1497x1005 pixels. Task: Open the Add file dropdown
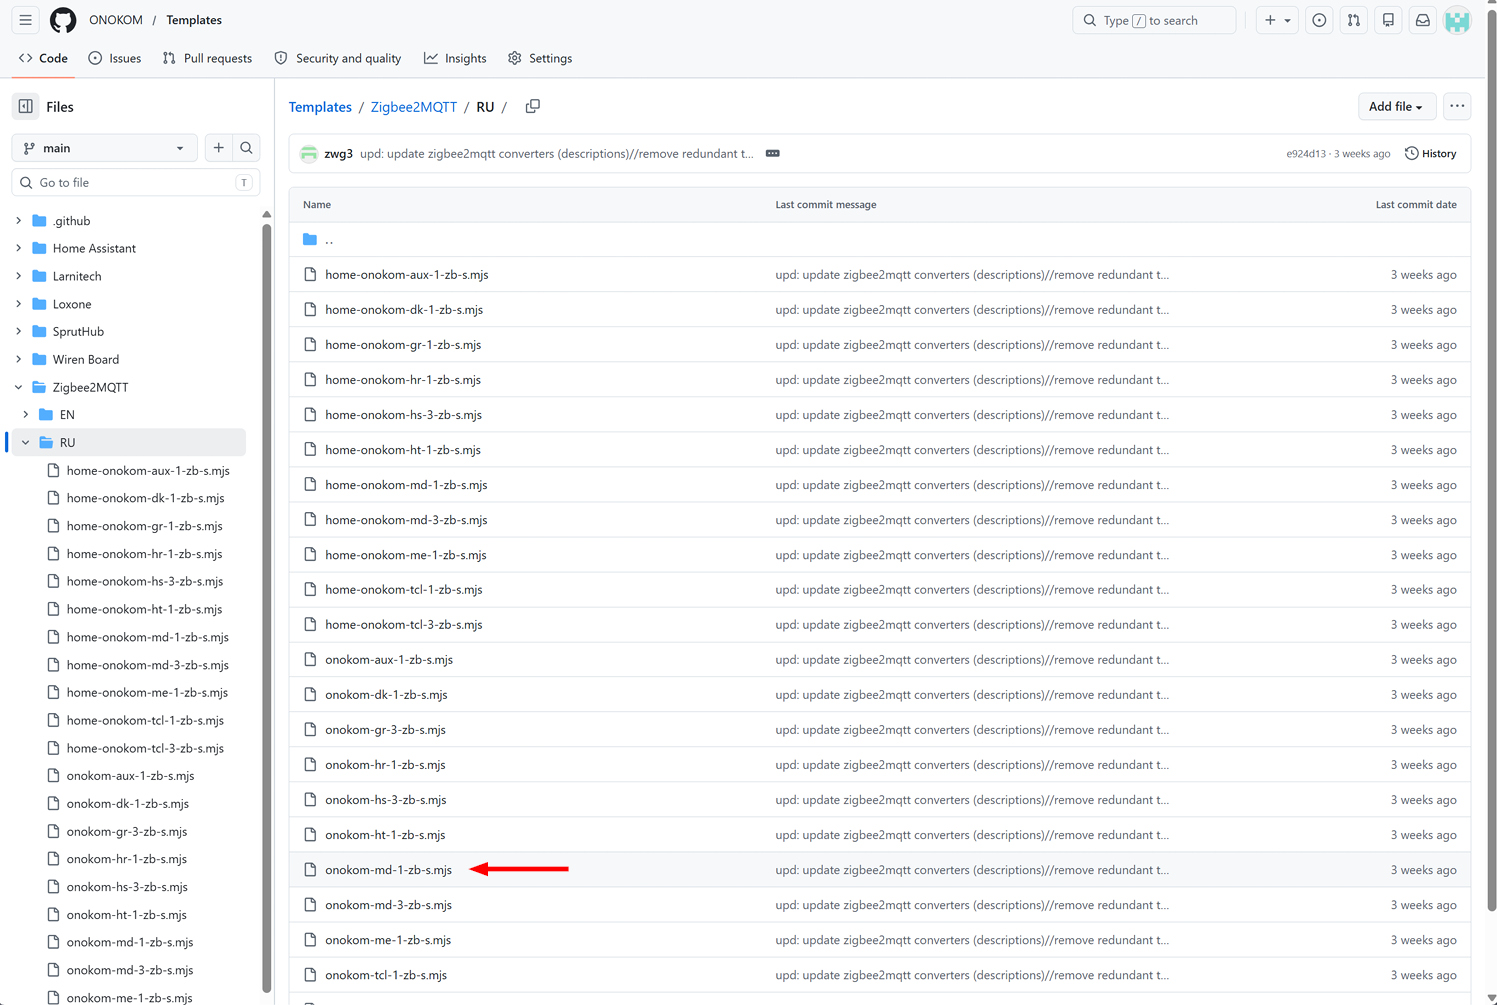[x=1396, y=106]
